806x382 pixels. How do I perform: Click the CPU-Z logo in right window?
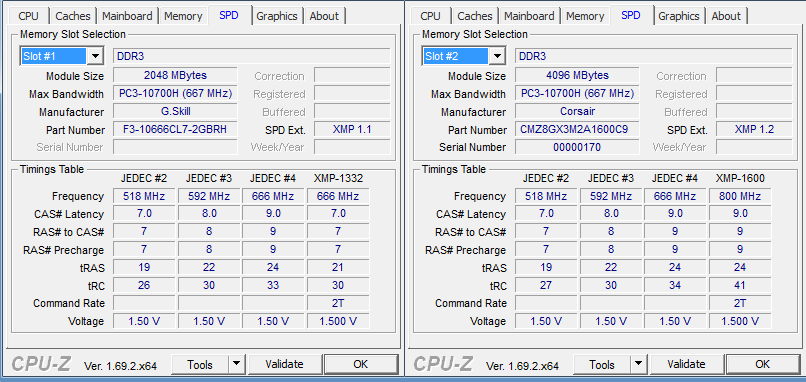pos(444,364)
